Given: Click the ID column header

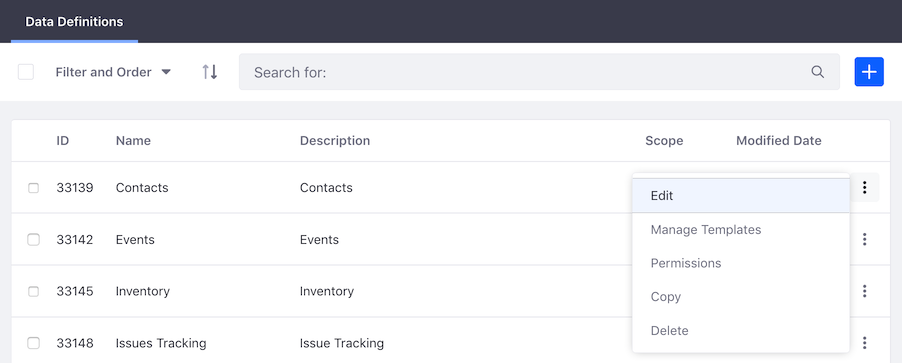Looking at the screenshot, I should coord(63,140).
